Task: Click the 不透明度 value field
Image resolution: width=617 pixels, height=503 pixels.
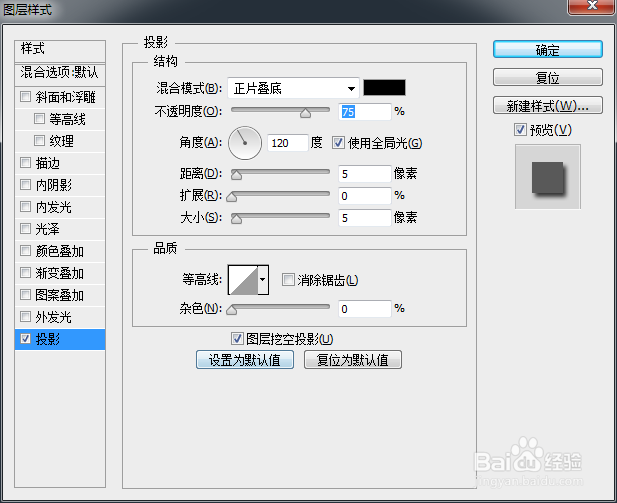Action: 365,112
